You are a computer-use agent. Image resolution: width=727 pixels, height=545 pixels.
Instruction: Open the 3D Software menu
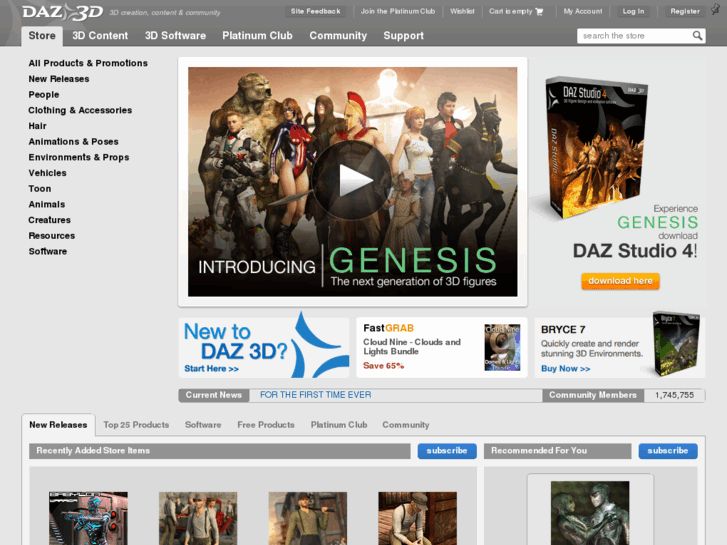[x=175, y=36]
